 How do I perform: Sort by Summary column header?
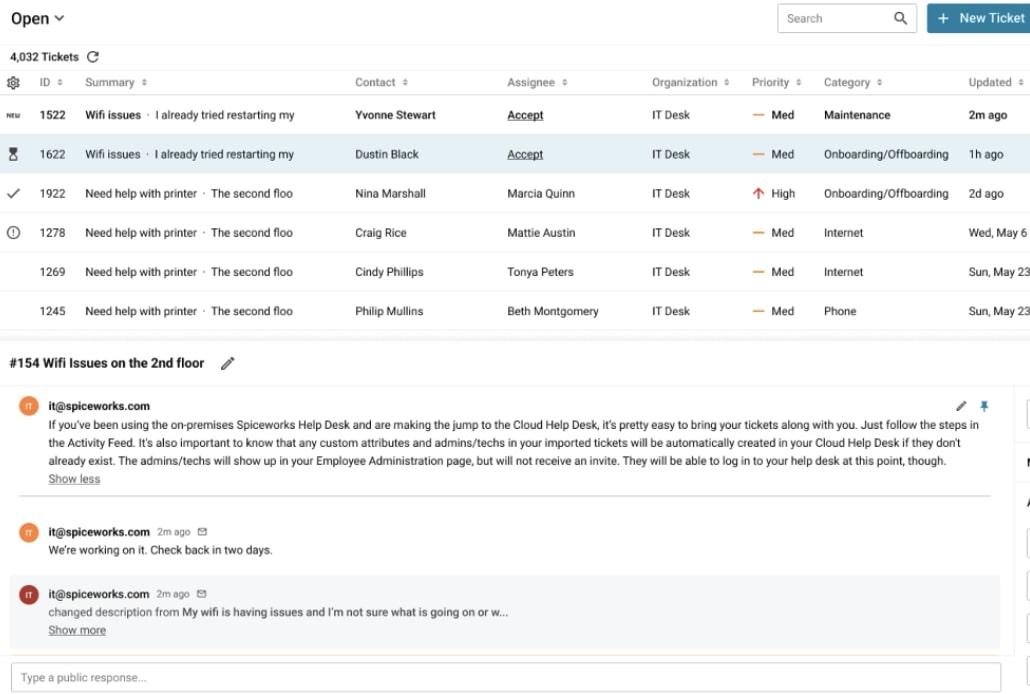pyautogui.click(x=116, y=83)
